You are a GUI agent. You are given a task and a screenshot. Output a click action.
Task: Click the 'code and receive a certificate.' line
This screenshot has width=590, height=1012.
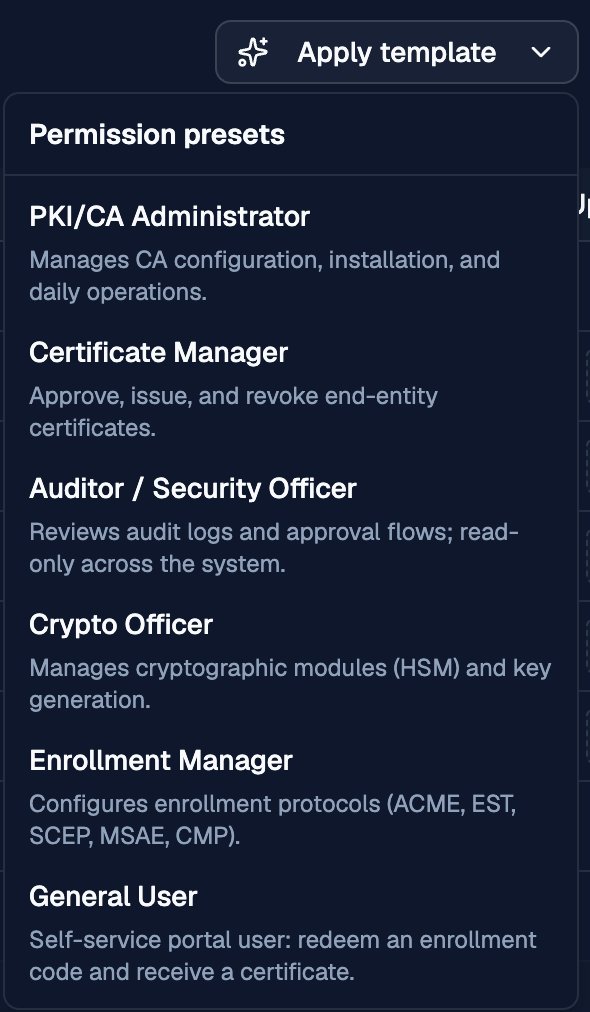(x=192, y=972)
